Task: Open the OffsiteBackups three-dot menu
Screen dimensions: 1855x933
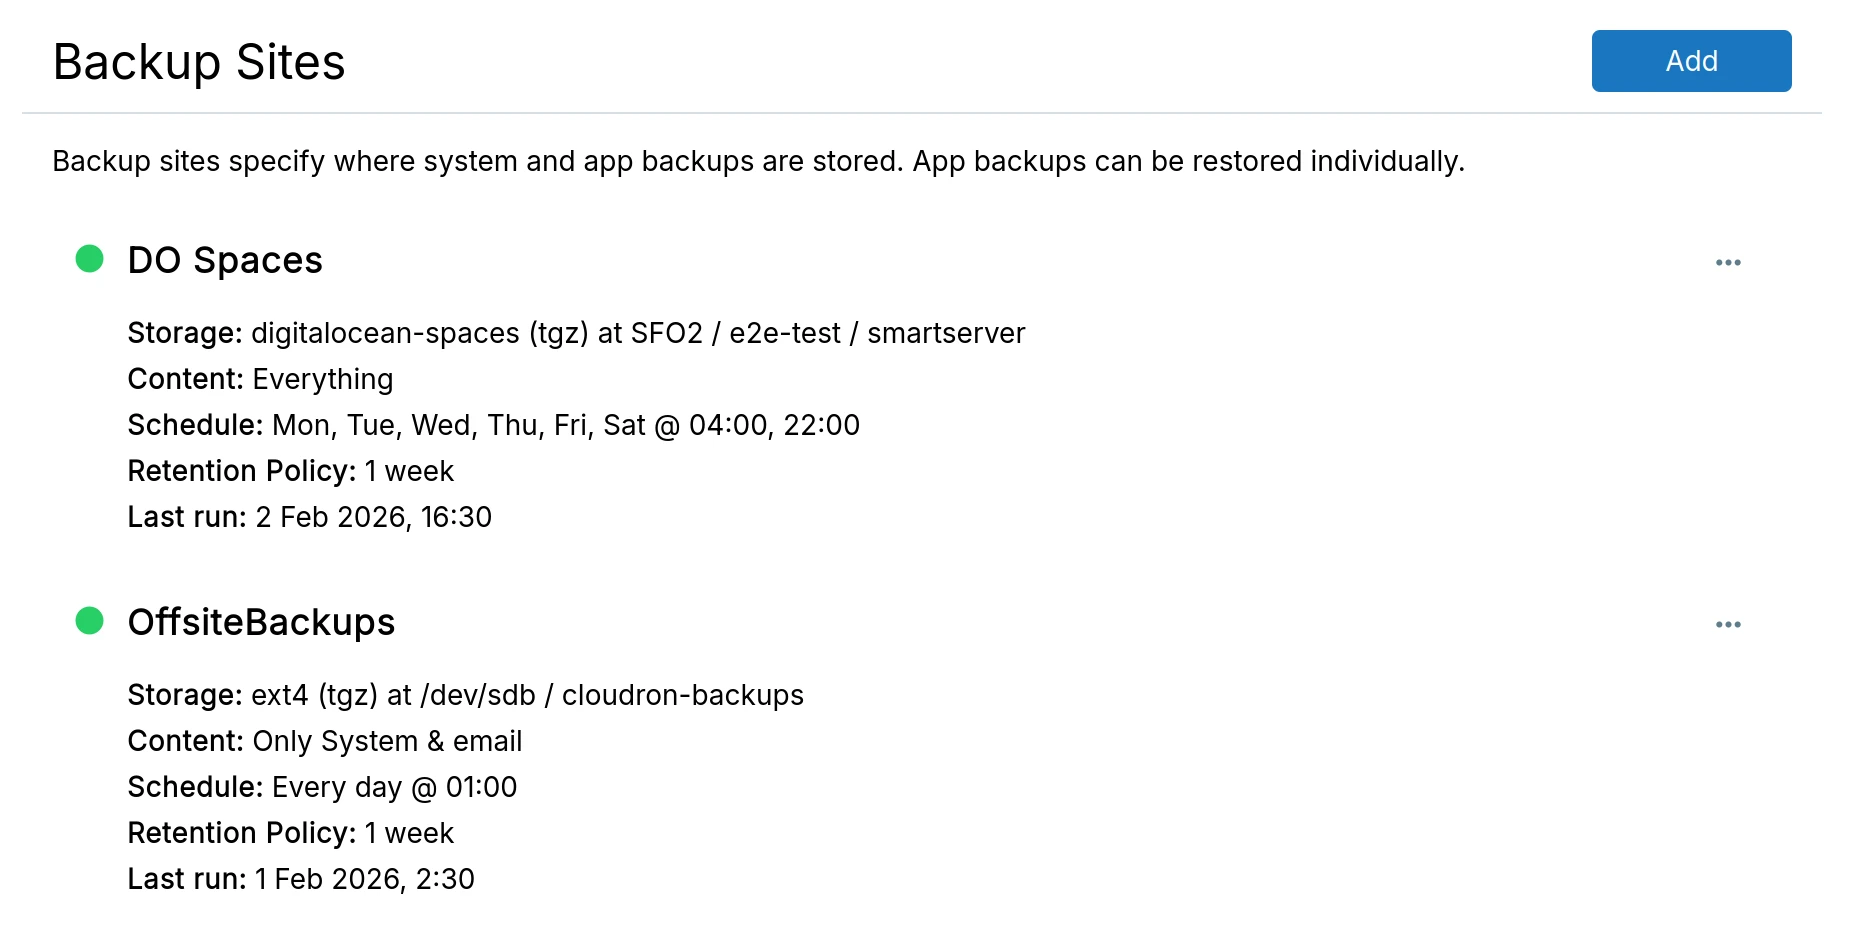Action: [1727, 624]
